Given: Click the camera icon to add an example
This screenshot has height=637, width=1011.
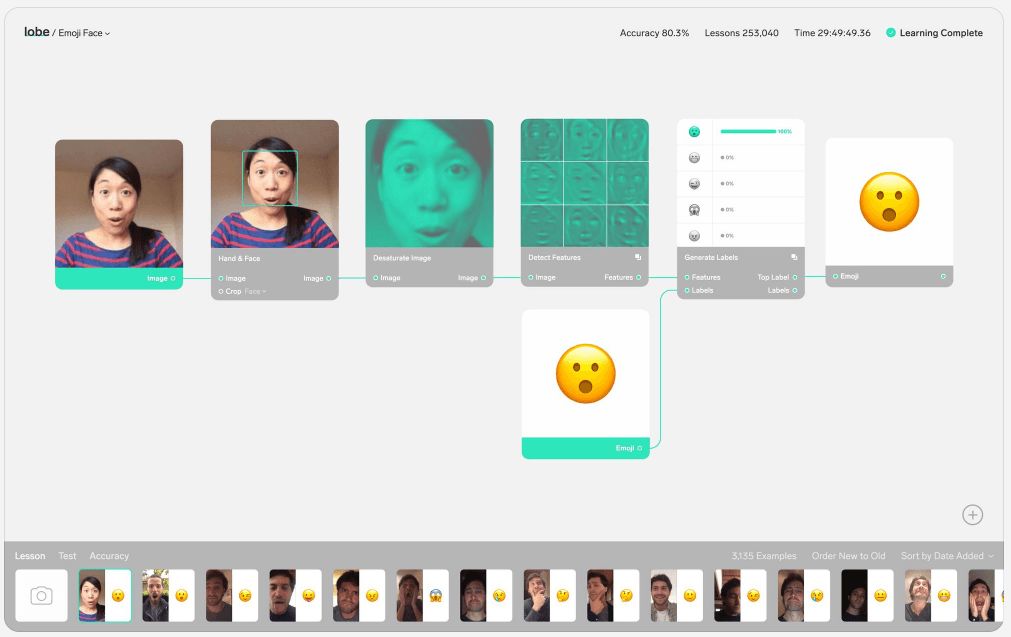Looking at the screenshot, I should [x=41, y=596].
